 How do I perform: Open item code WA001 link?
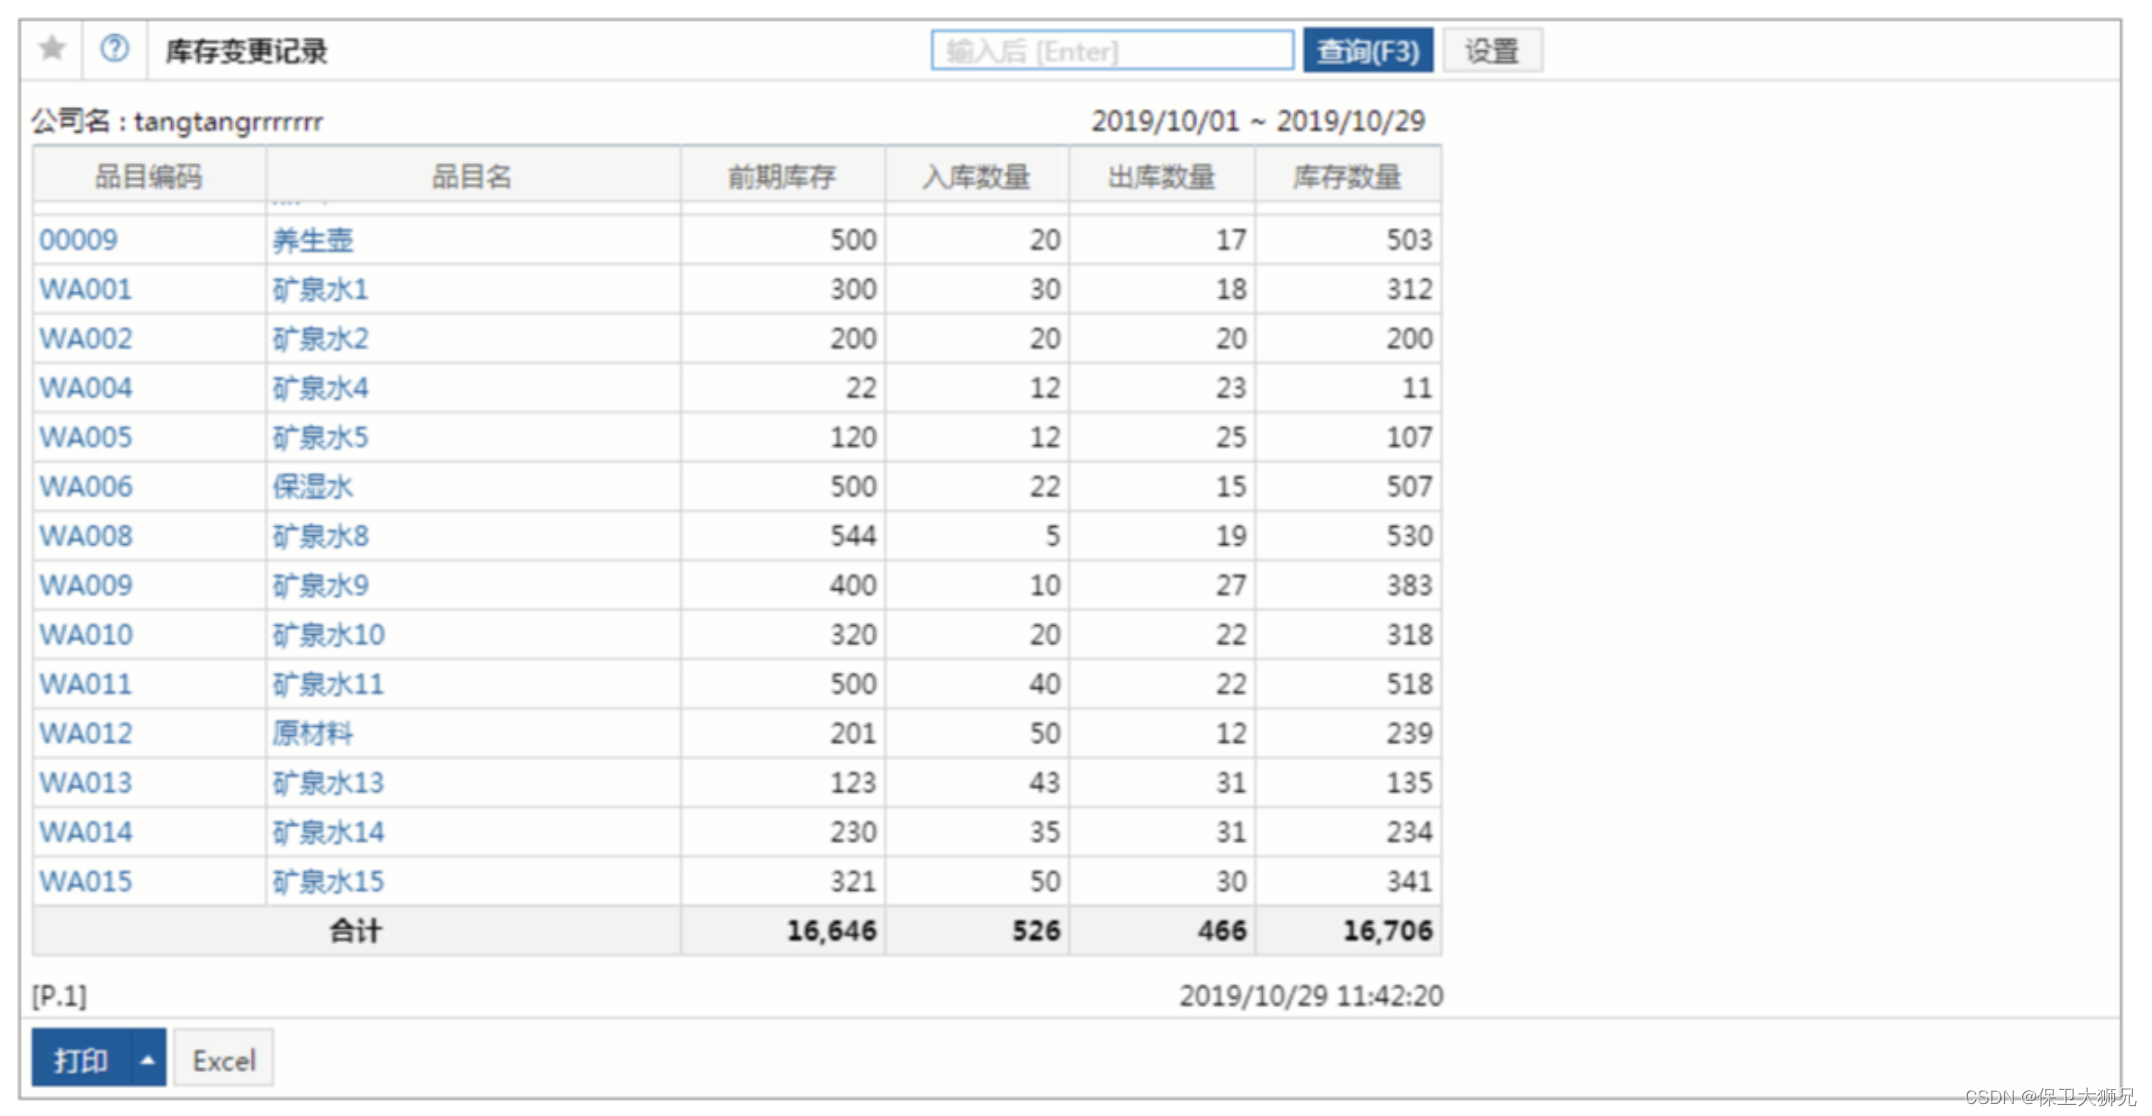pos(86,290)
